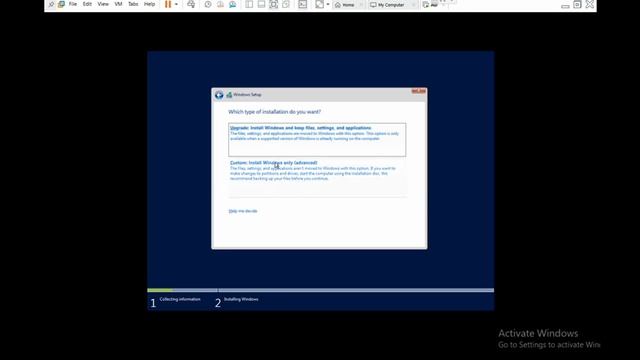Toggle the thumbnail bar view icon

261,4
